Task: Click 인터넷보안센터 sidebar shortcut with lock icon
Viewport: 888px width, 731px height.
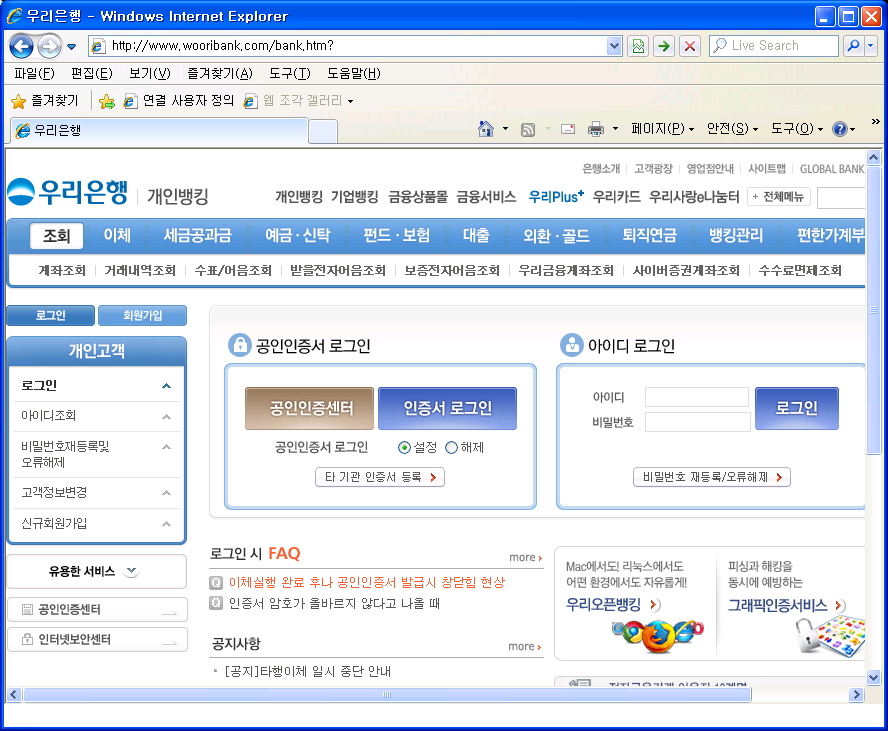Action: point(97,639)
